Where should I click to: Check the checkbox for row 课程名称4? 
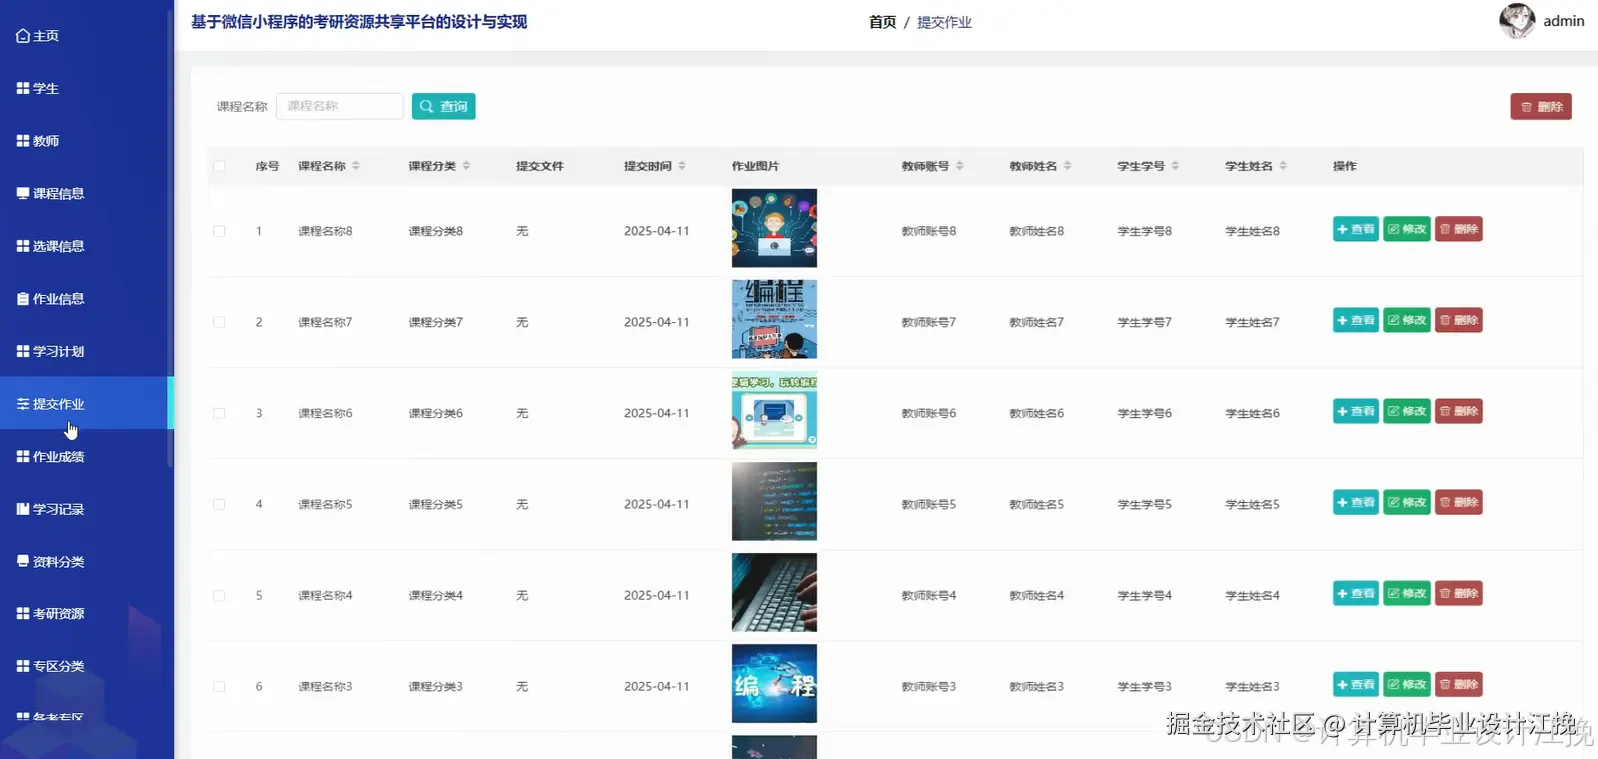219,595
